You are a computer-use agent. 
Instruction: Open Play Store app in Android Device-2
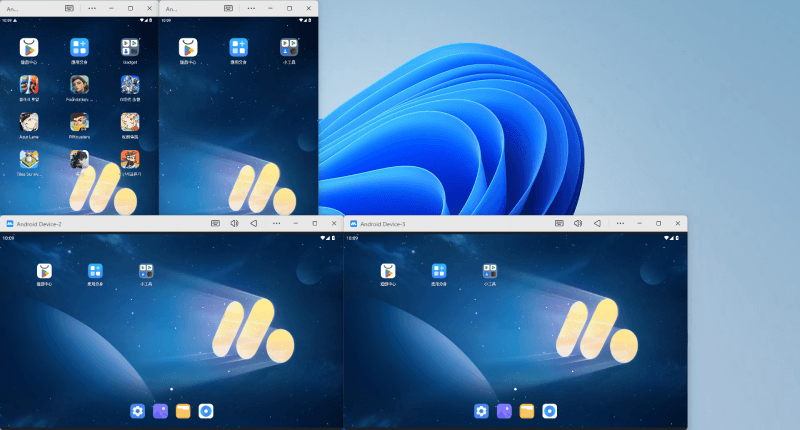click(x=44, y=271)
